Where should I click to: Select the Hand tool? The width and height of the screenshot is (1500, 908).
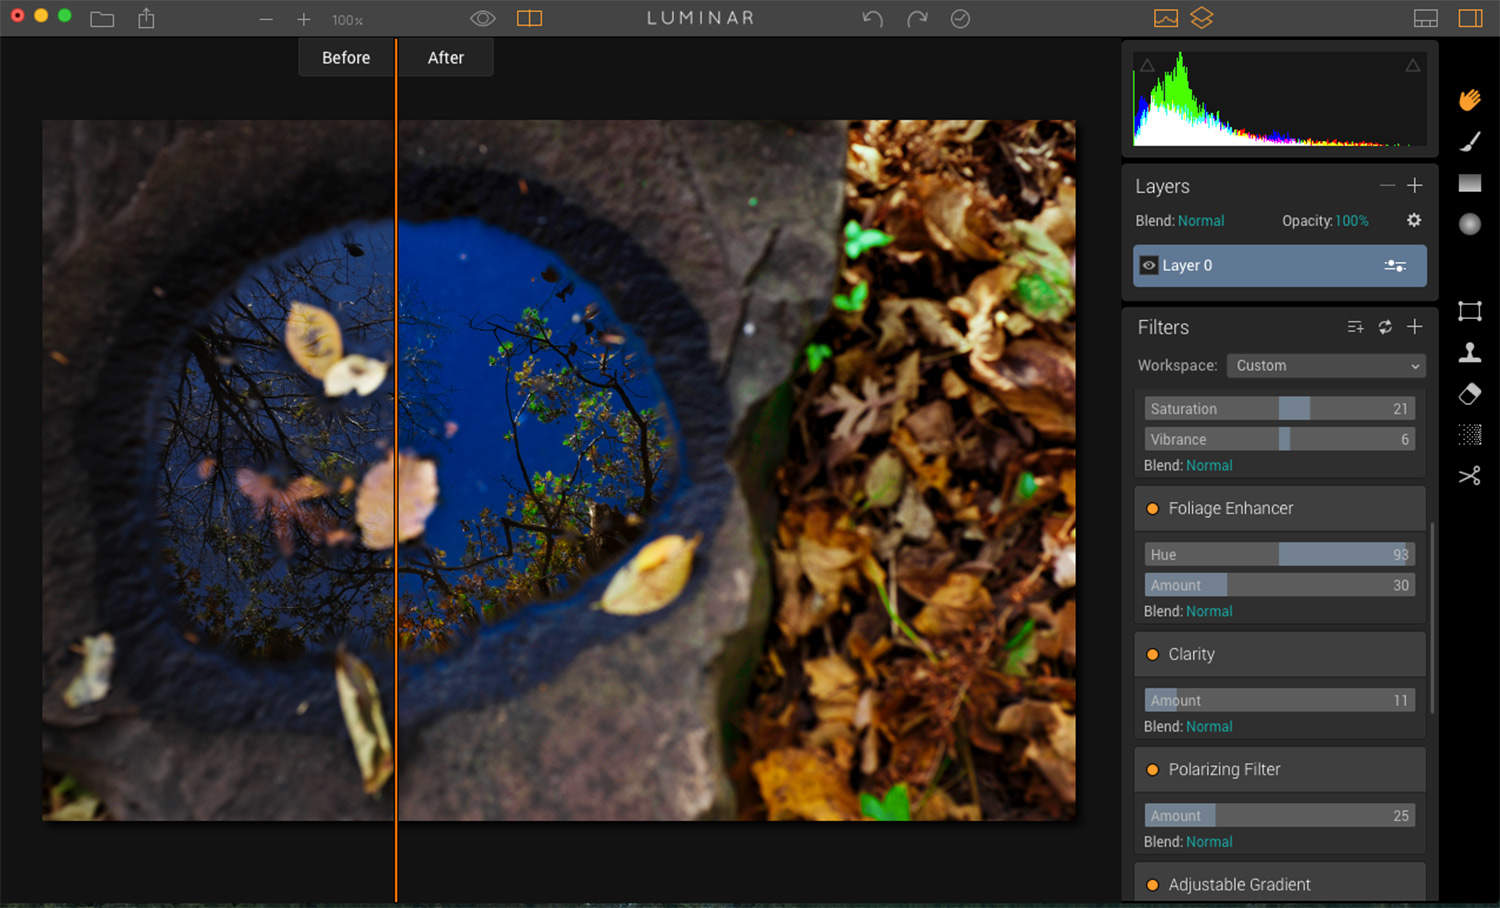click(x=1469, y=98)
